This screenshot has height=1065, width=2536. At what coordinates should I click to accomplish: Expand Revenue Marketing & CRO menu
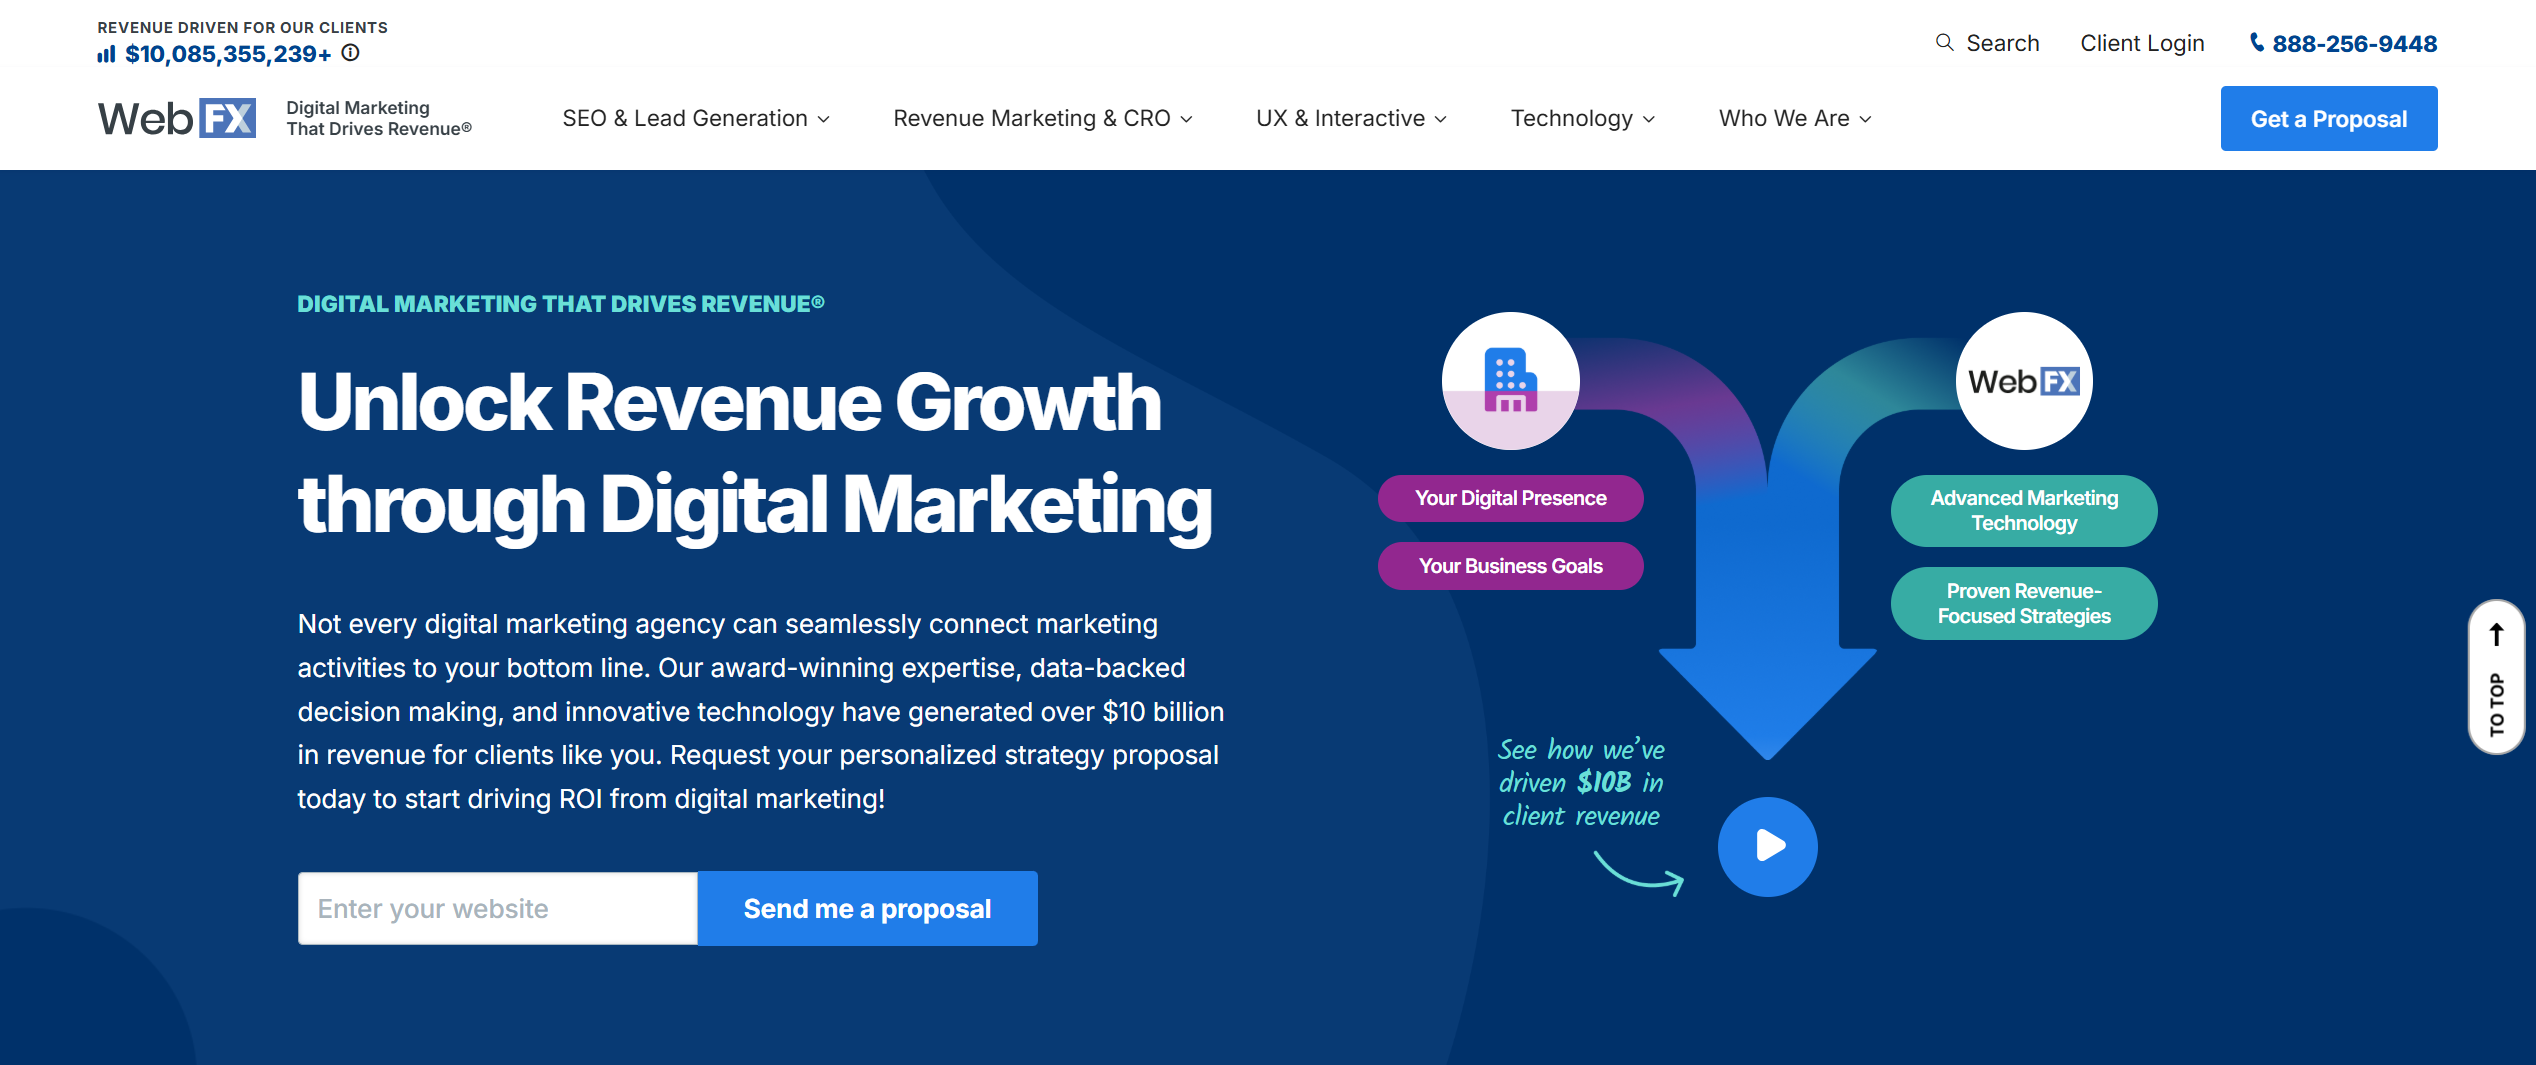pyautogui.click(x=1042, y=118)
